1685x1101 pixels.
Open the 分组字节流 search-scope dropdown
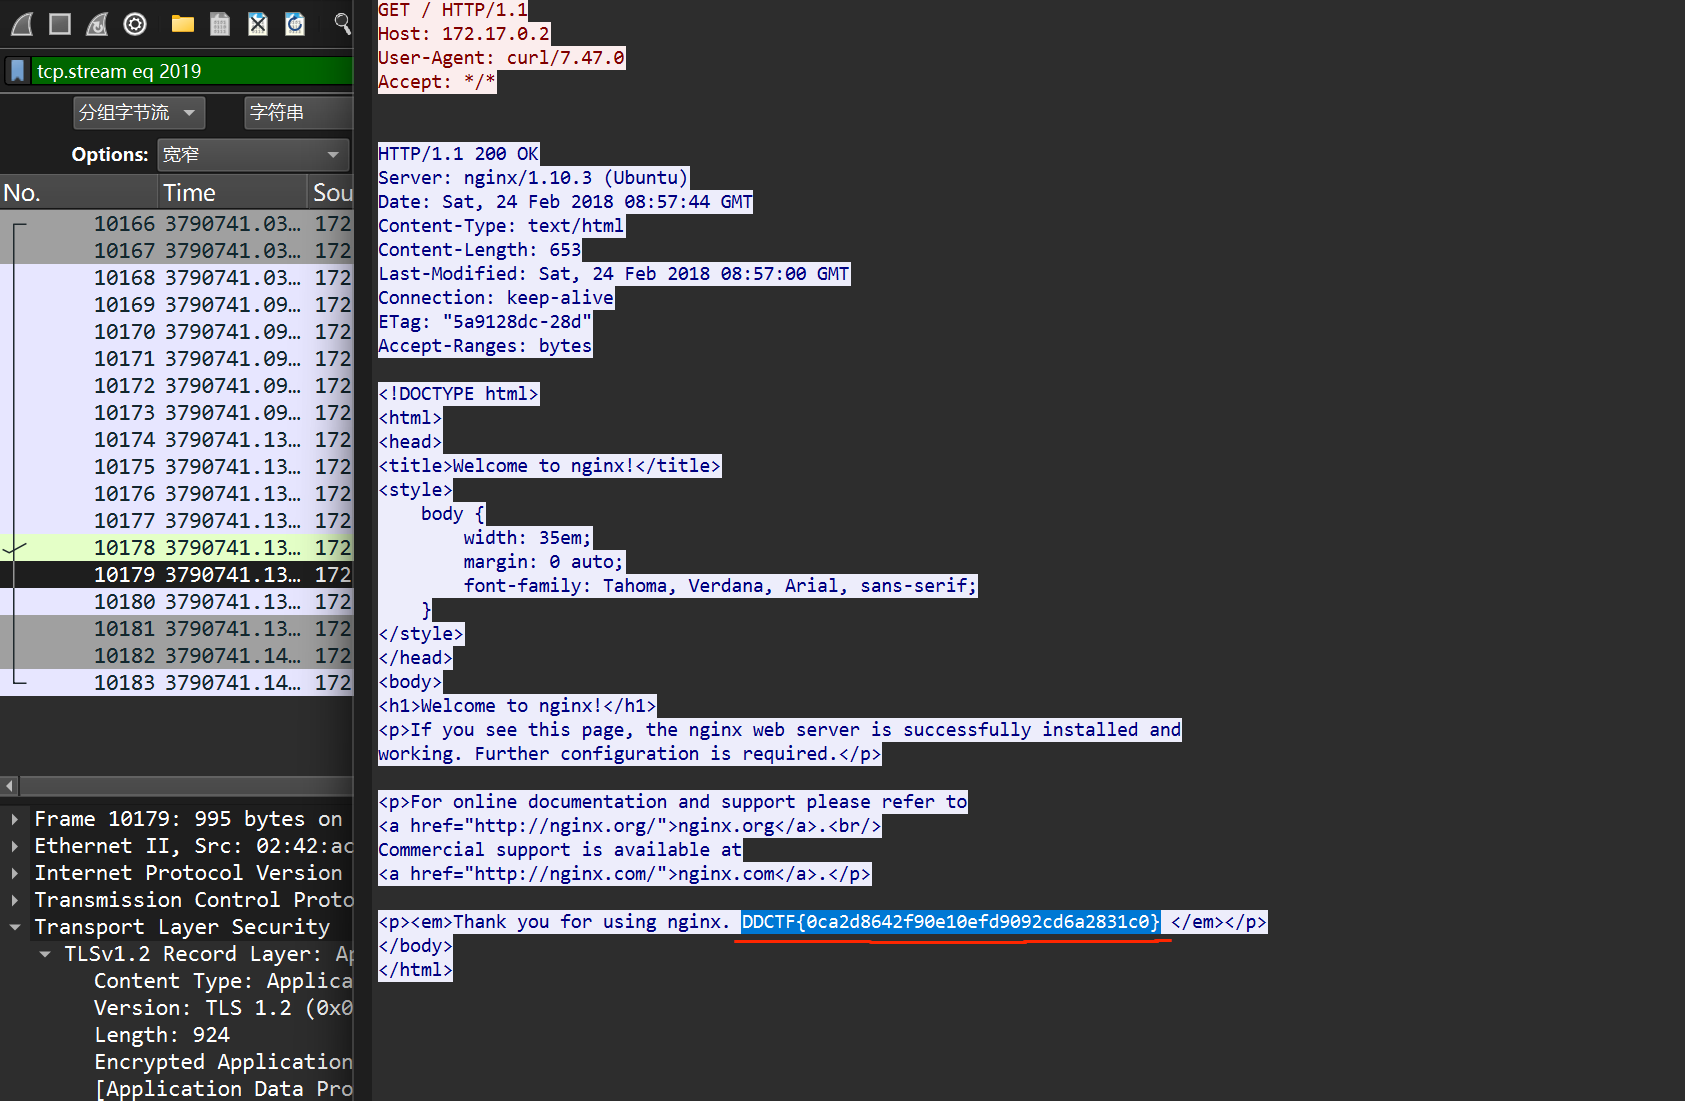[138, 113]
